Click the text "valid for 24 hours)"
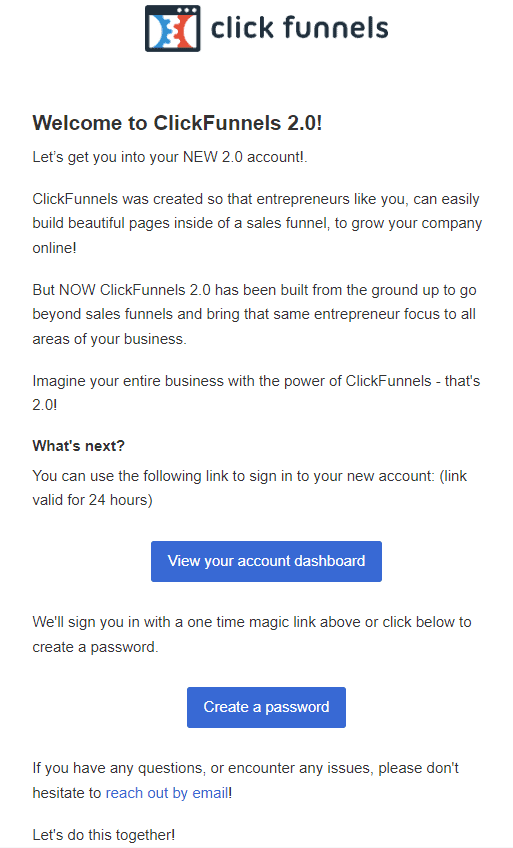Image resolution: width=513 pixels, height=848 pixels. [92, 500]
